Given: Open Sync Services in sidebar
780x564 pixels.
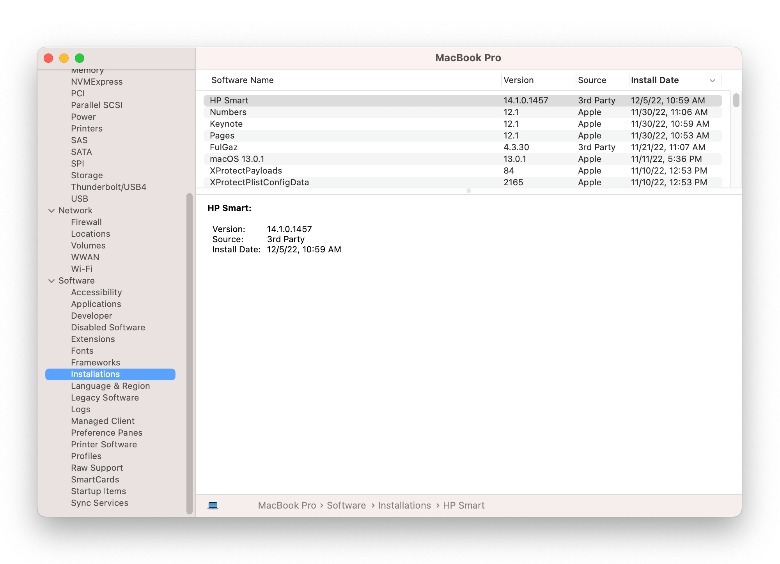Looking at the screenshot, I should (99, 503).
